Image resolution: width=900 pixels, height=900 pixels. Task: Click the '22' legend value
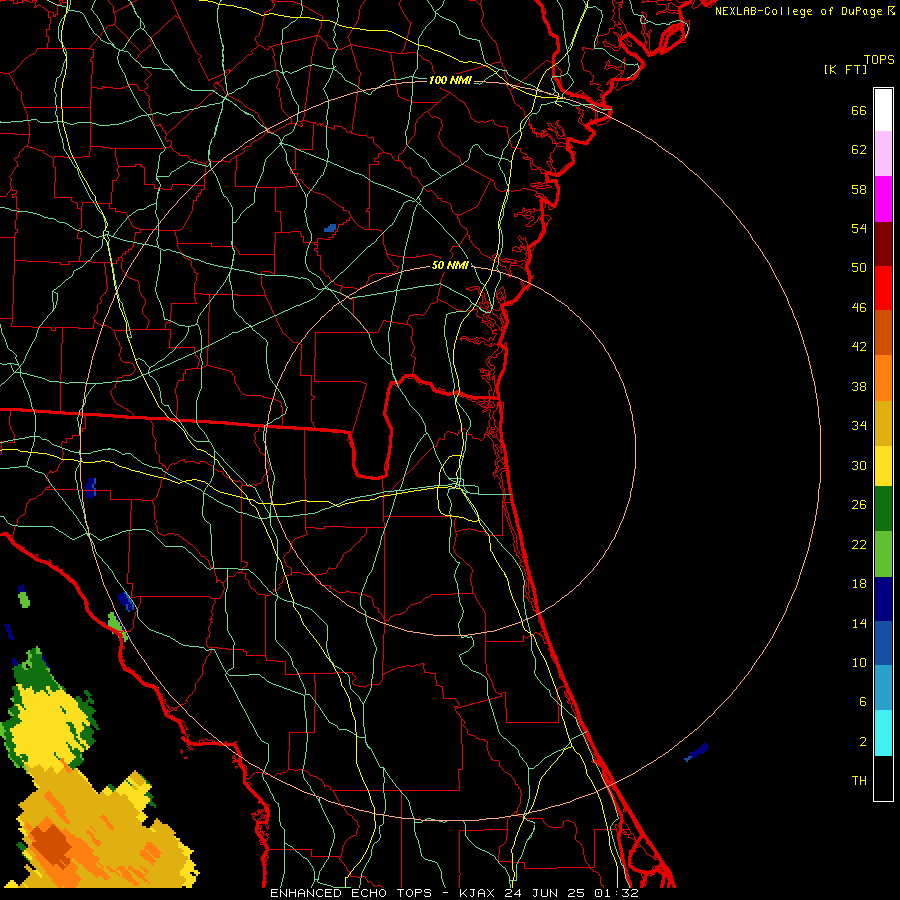859,544
